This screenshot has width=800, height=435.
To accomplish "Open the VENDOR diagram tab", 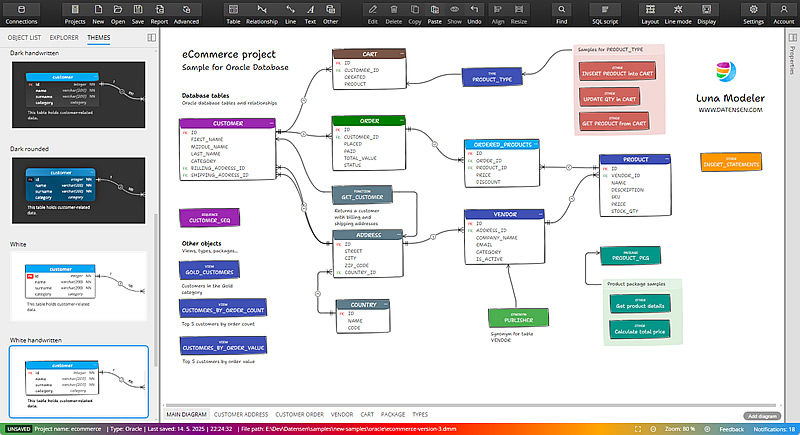I will coord(342,415).
